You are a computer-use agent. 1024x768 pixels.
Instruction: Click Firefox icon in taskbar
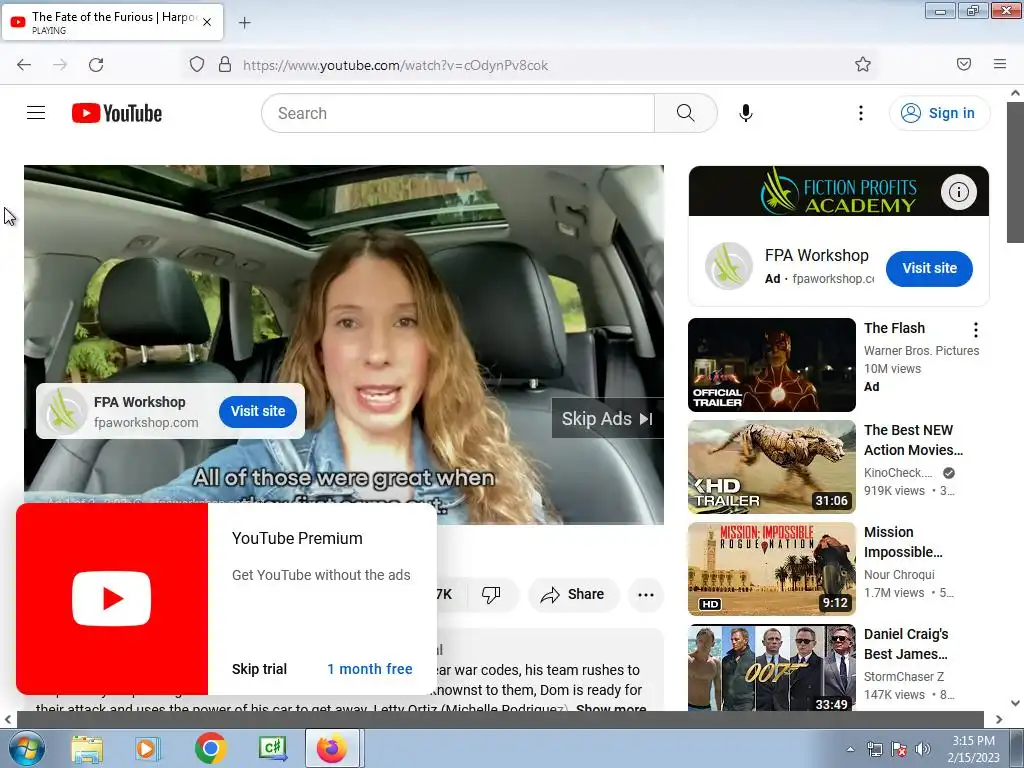point(332,748)
